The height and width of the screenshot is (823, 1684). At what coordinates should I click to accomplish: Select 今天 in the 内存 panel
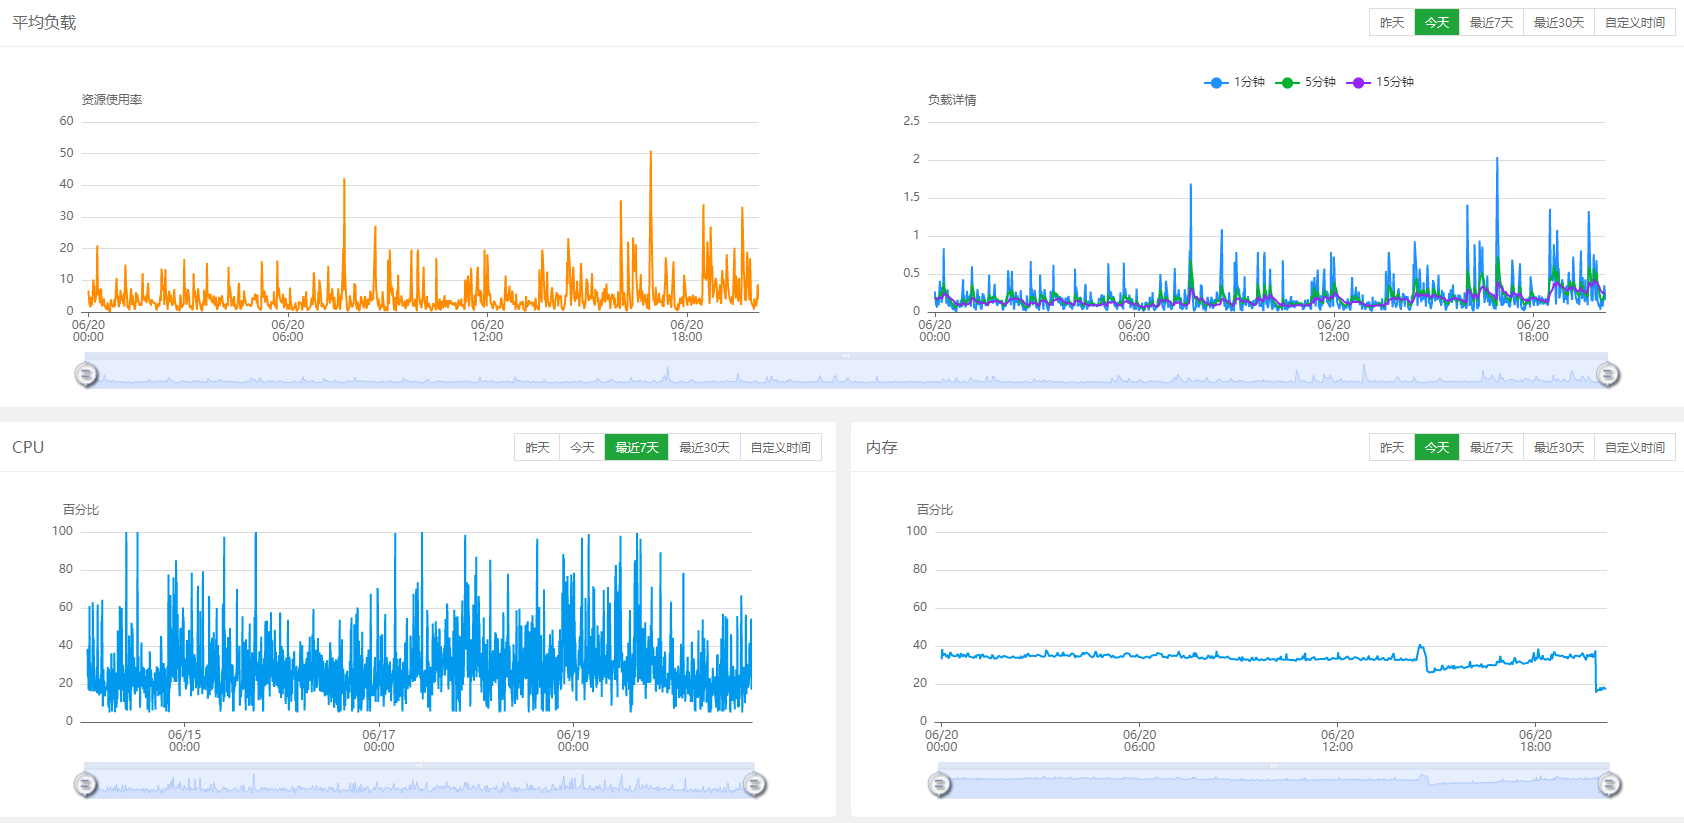tap(1437, 447)
